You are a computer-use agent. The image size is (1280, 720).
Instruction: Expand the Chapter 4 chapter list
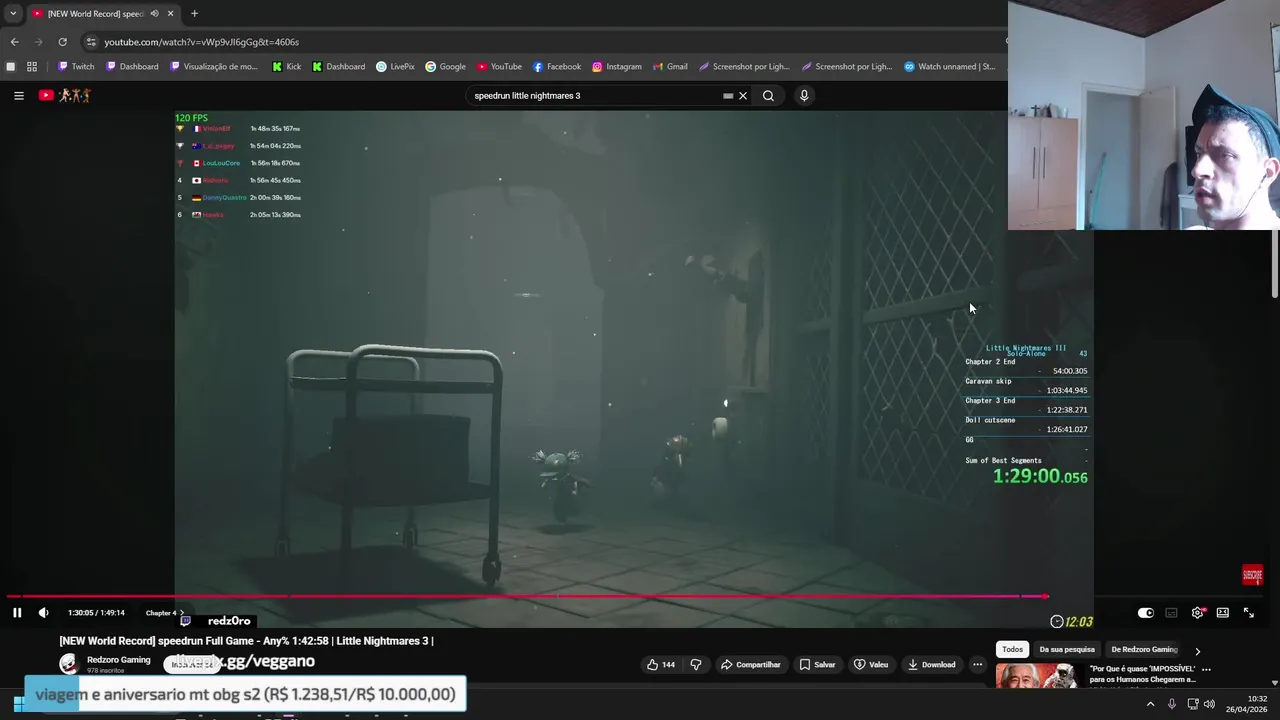[165, 613]
